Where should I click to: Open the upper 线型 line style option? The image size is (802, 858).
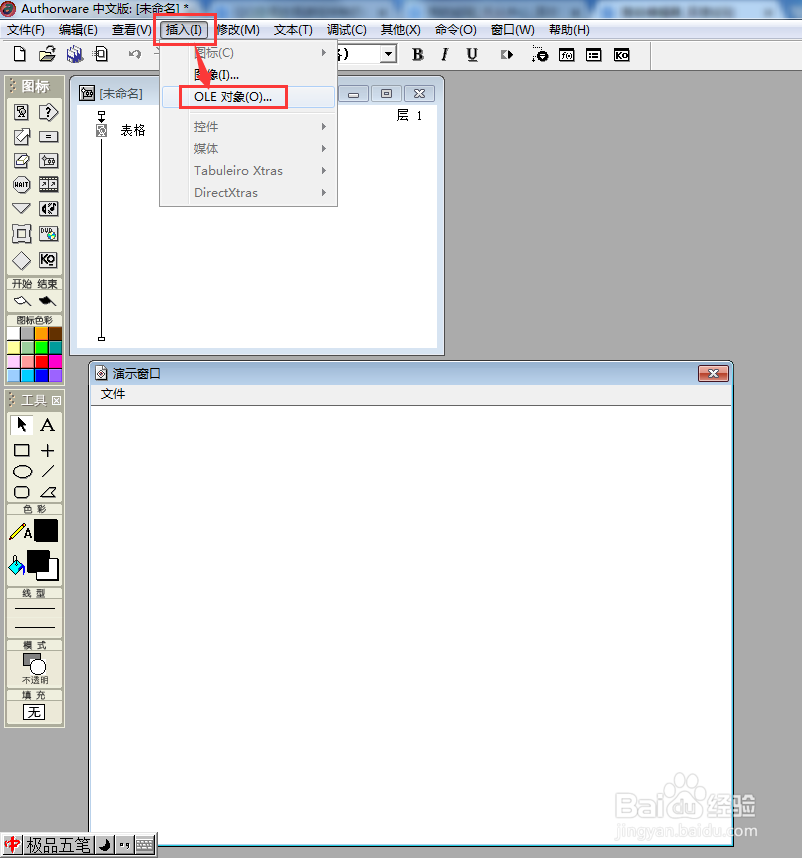pos(34,608)
